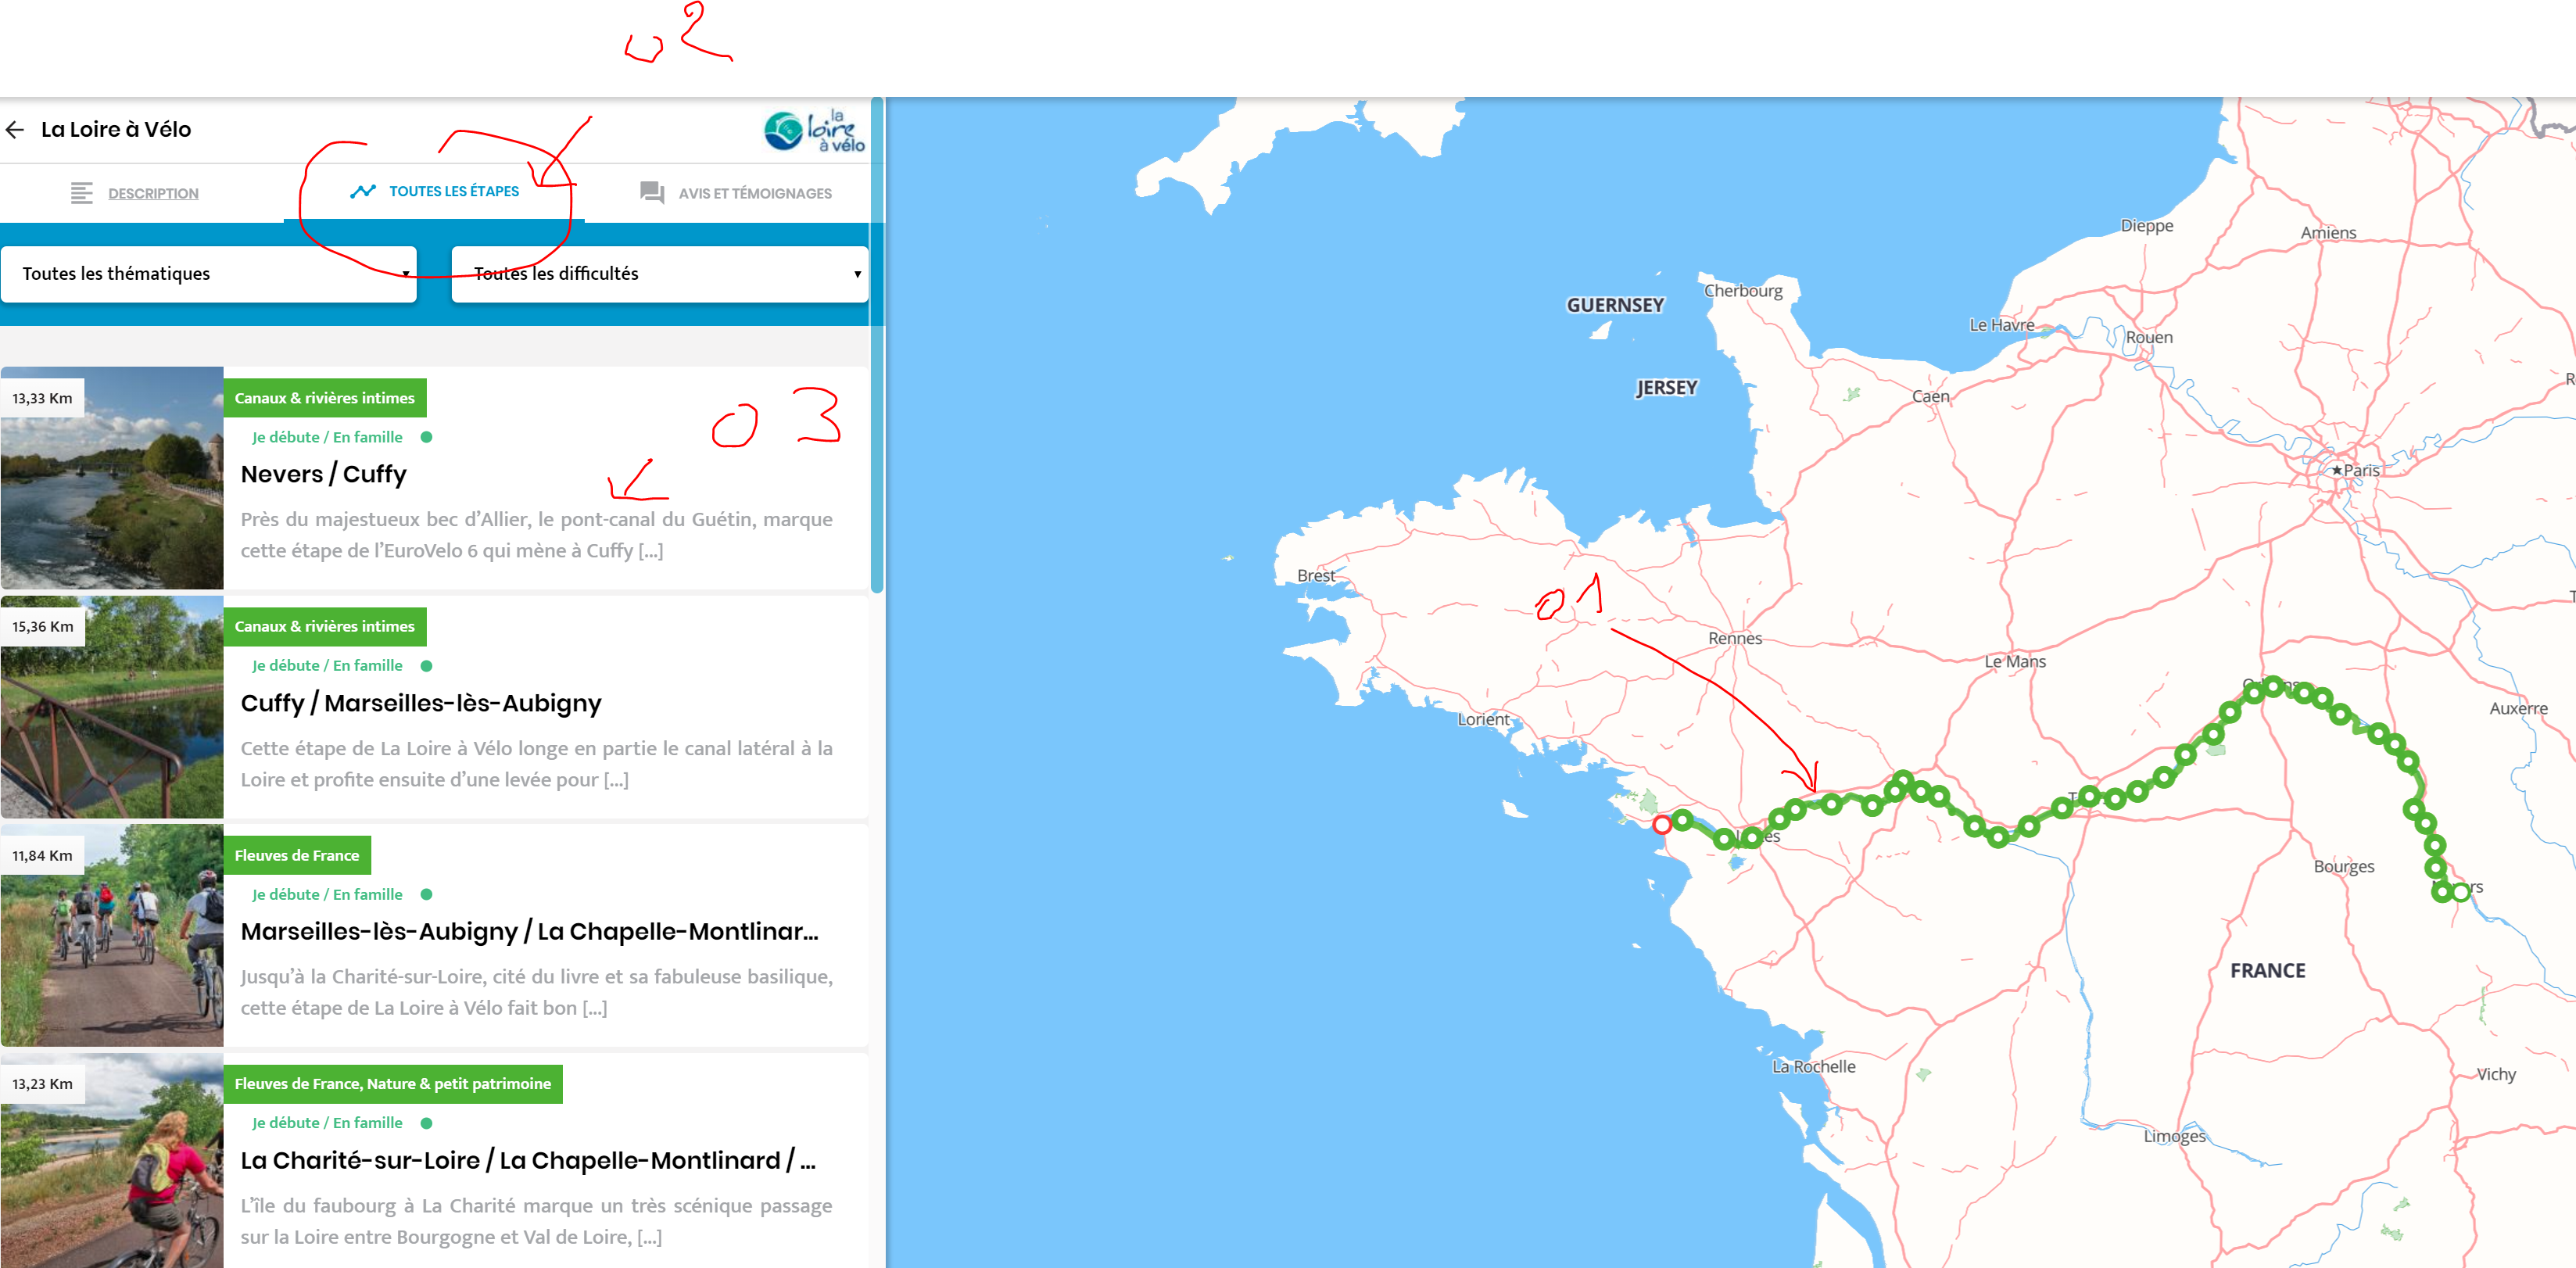Click the stages chart line icon
Screen dimensions: 2576x1268
click(x=363, y=191)
